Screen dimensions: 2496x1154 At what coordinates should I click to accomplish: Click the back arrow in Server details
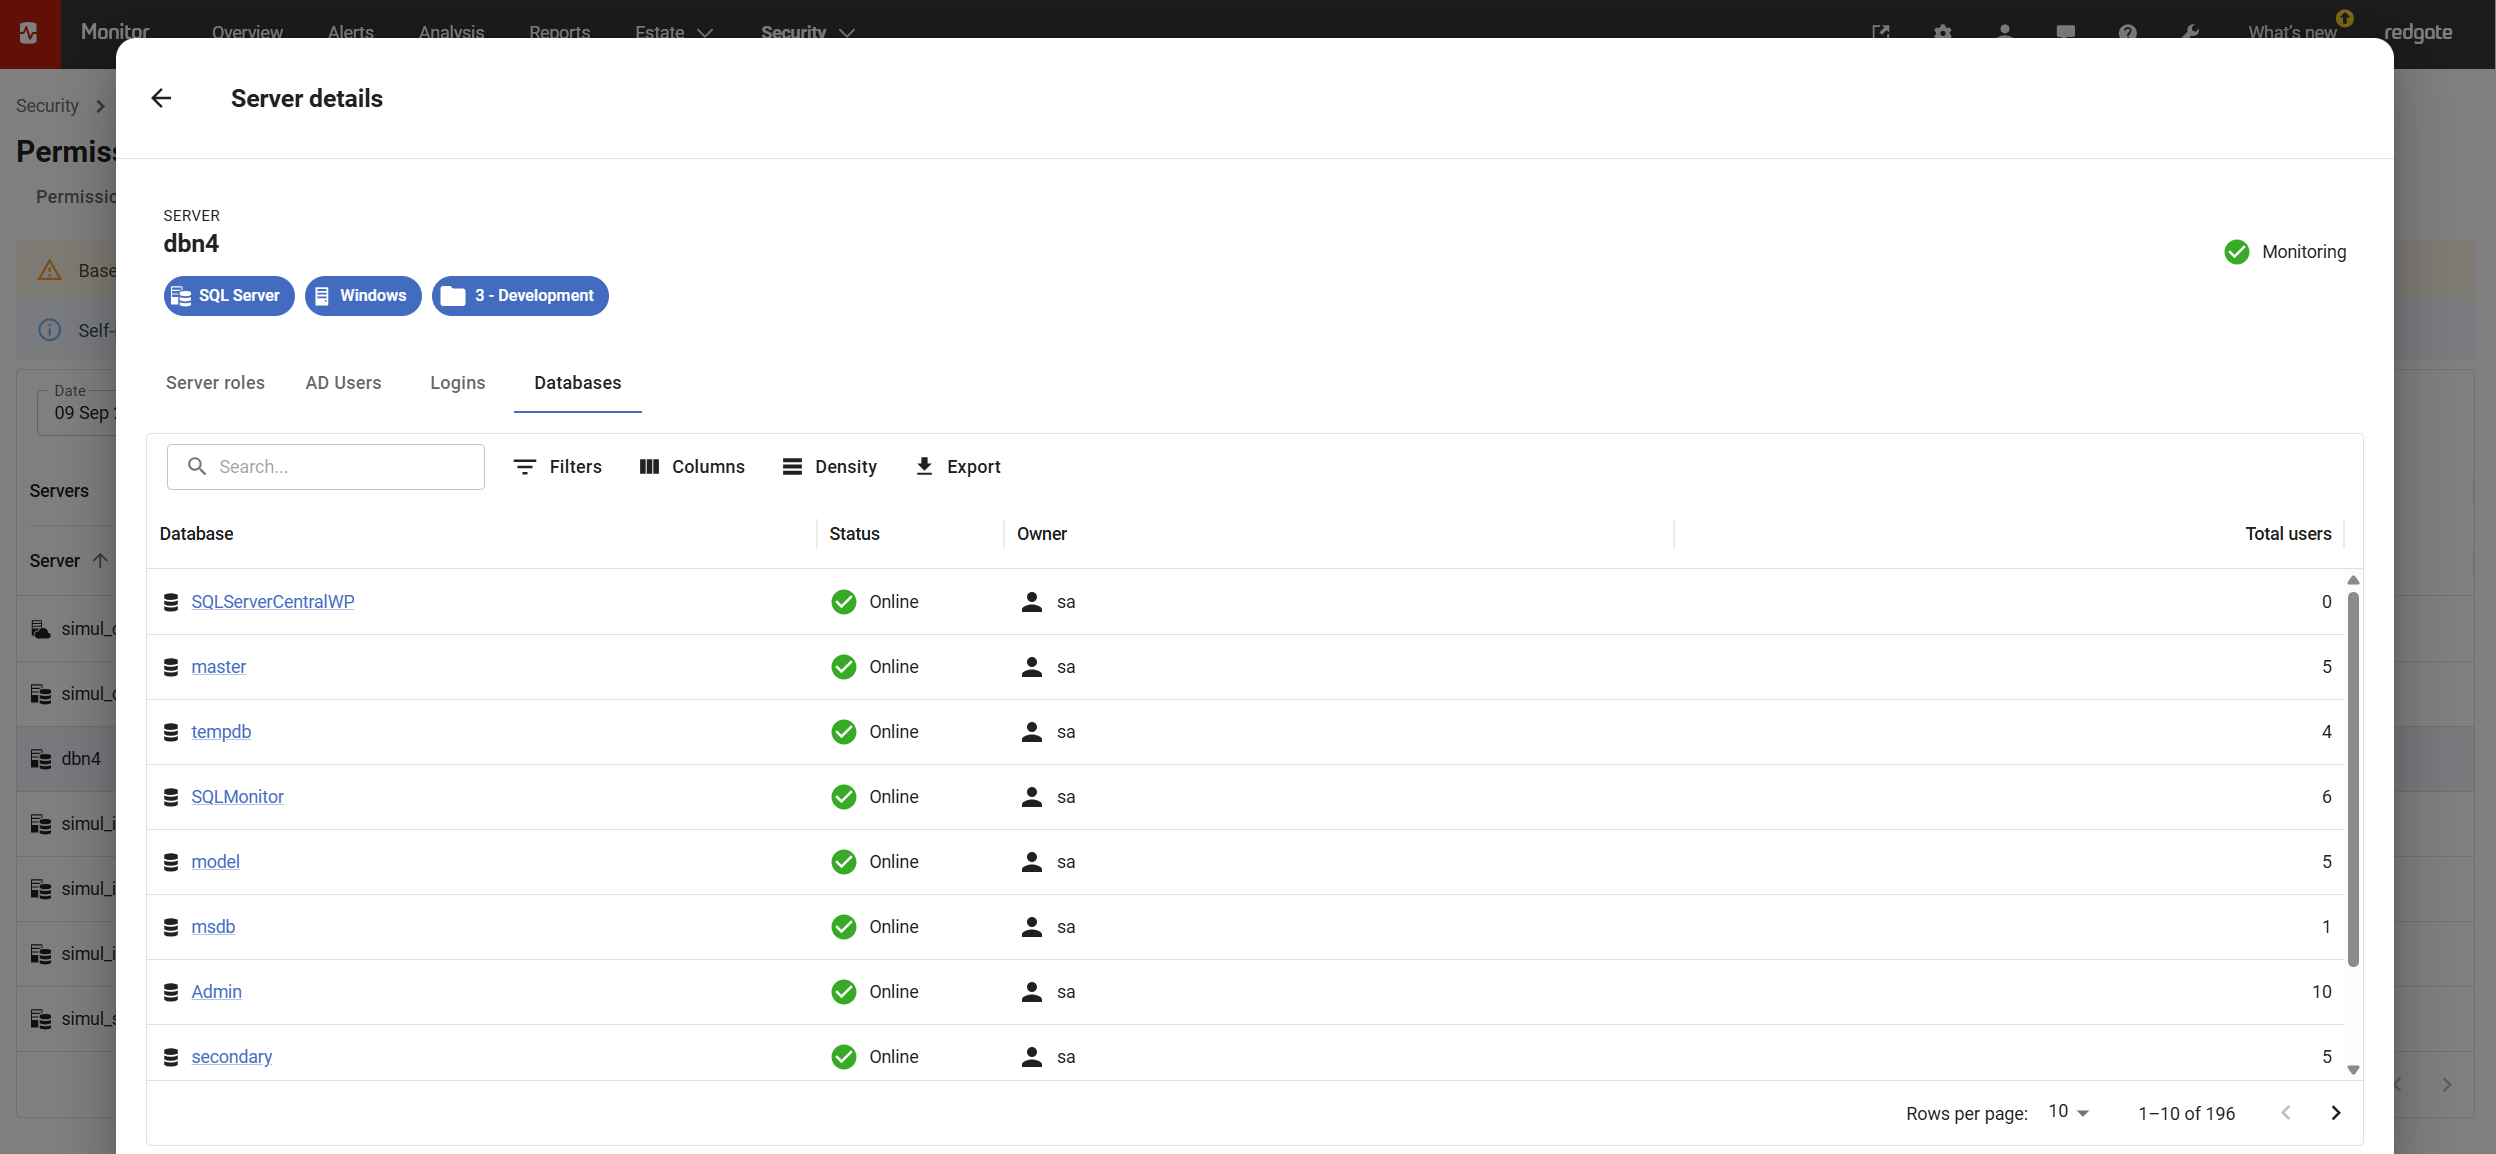point(161,98)
